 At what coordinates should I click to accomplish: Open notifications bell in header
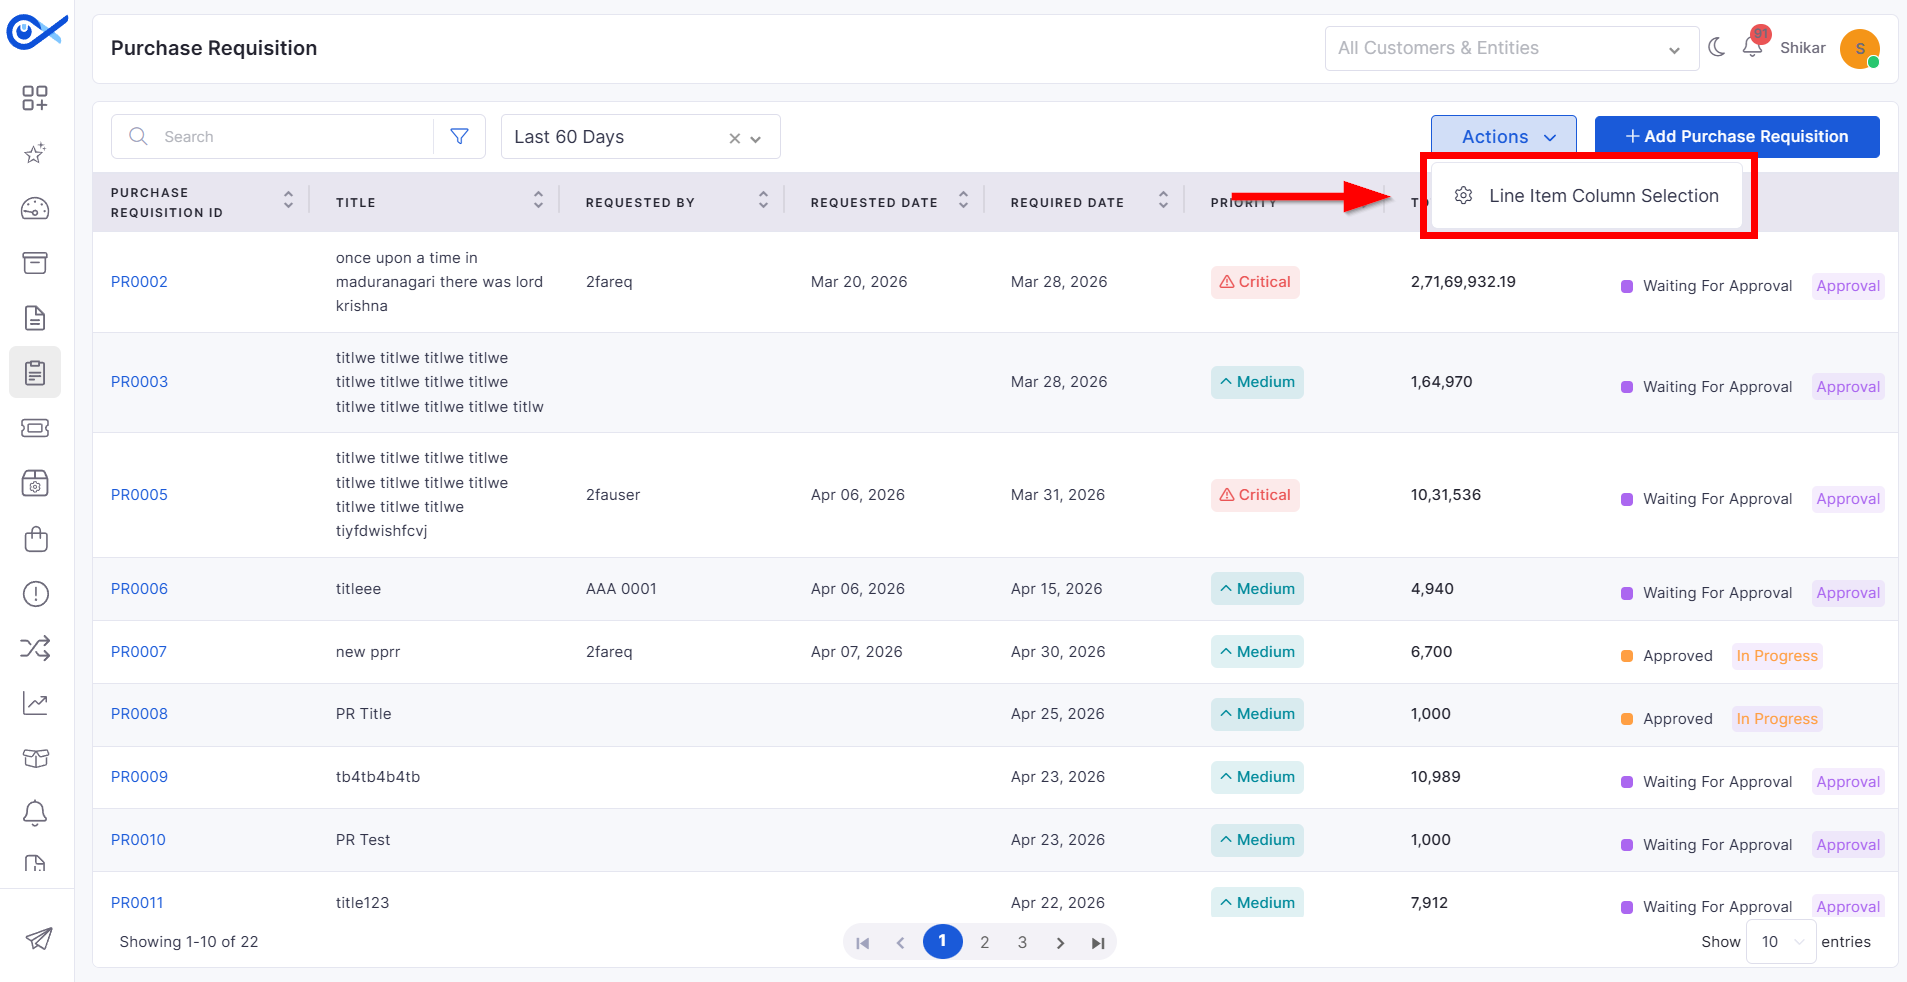click(1752, 46)
